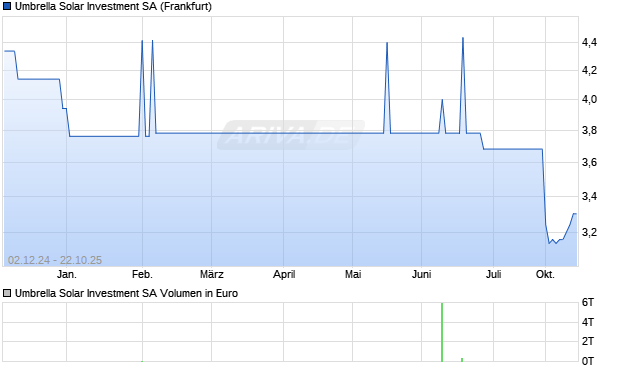Click the 'Mai' month label

coord(353,274)
